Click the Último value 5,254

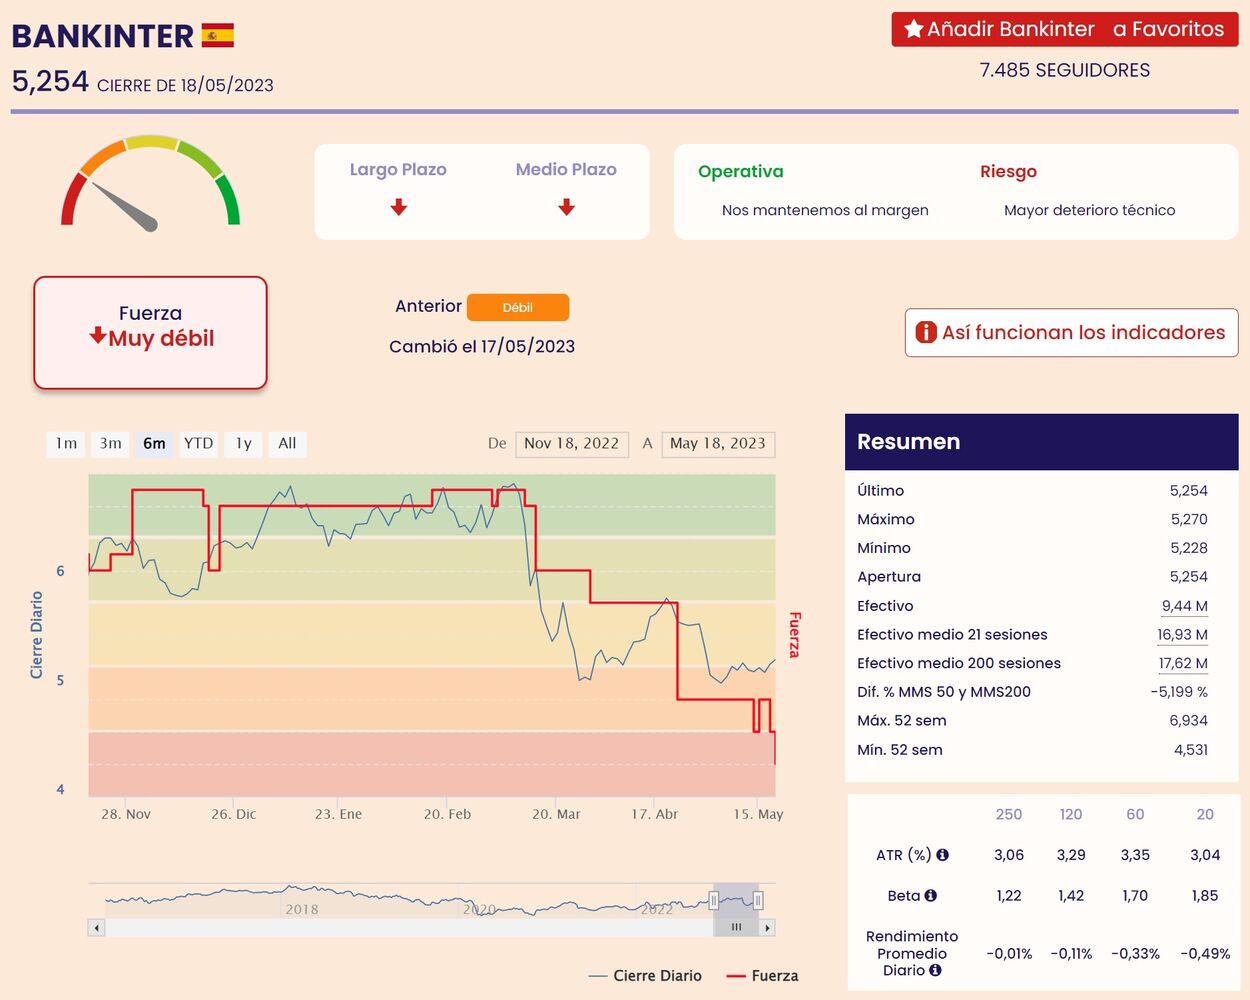click(x=1189, y=491)
